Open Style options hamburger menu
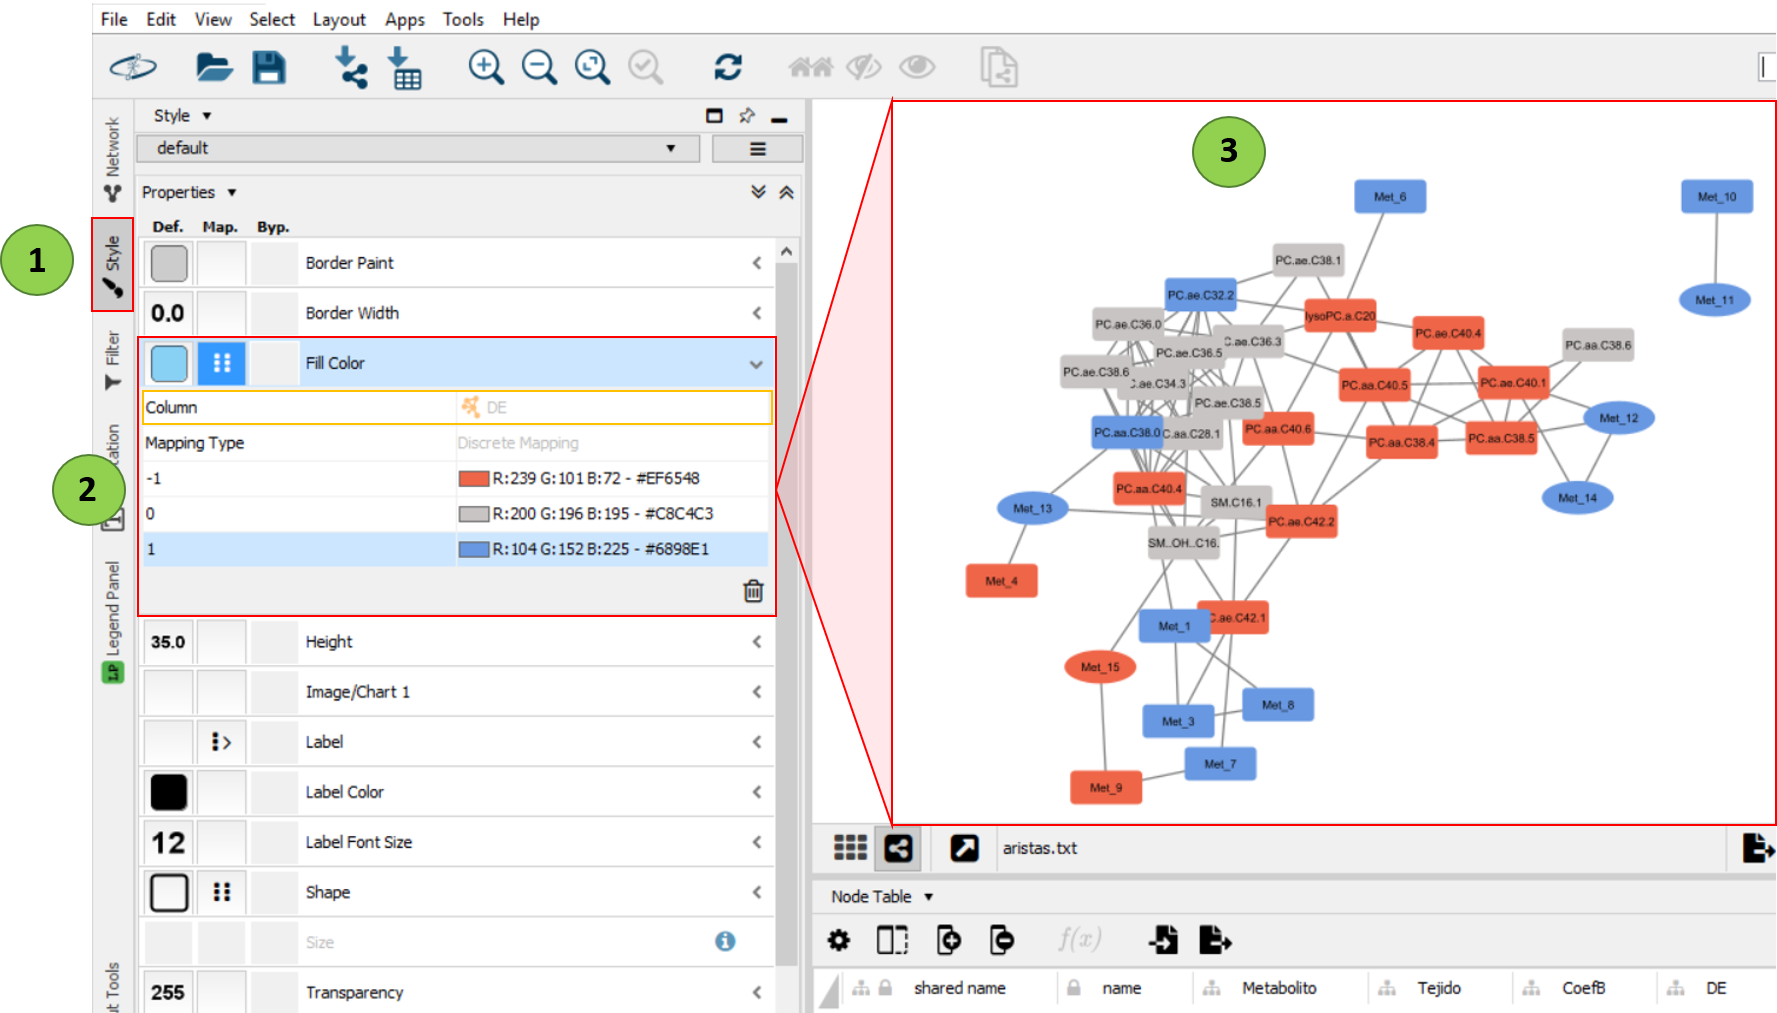Image resolution: width=1777 pixels, height=1013 pixels. (x=758, y=149)
